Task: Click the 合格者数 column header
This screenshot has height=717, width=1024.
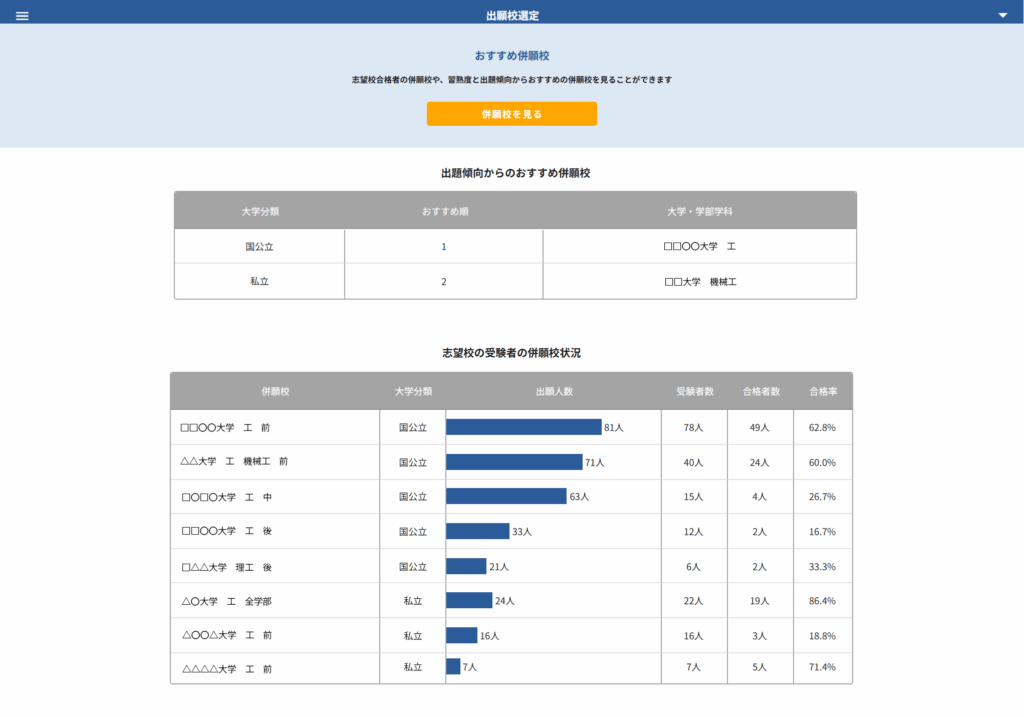Action: [x=761, y=391]
